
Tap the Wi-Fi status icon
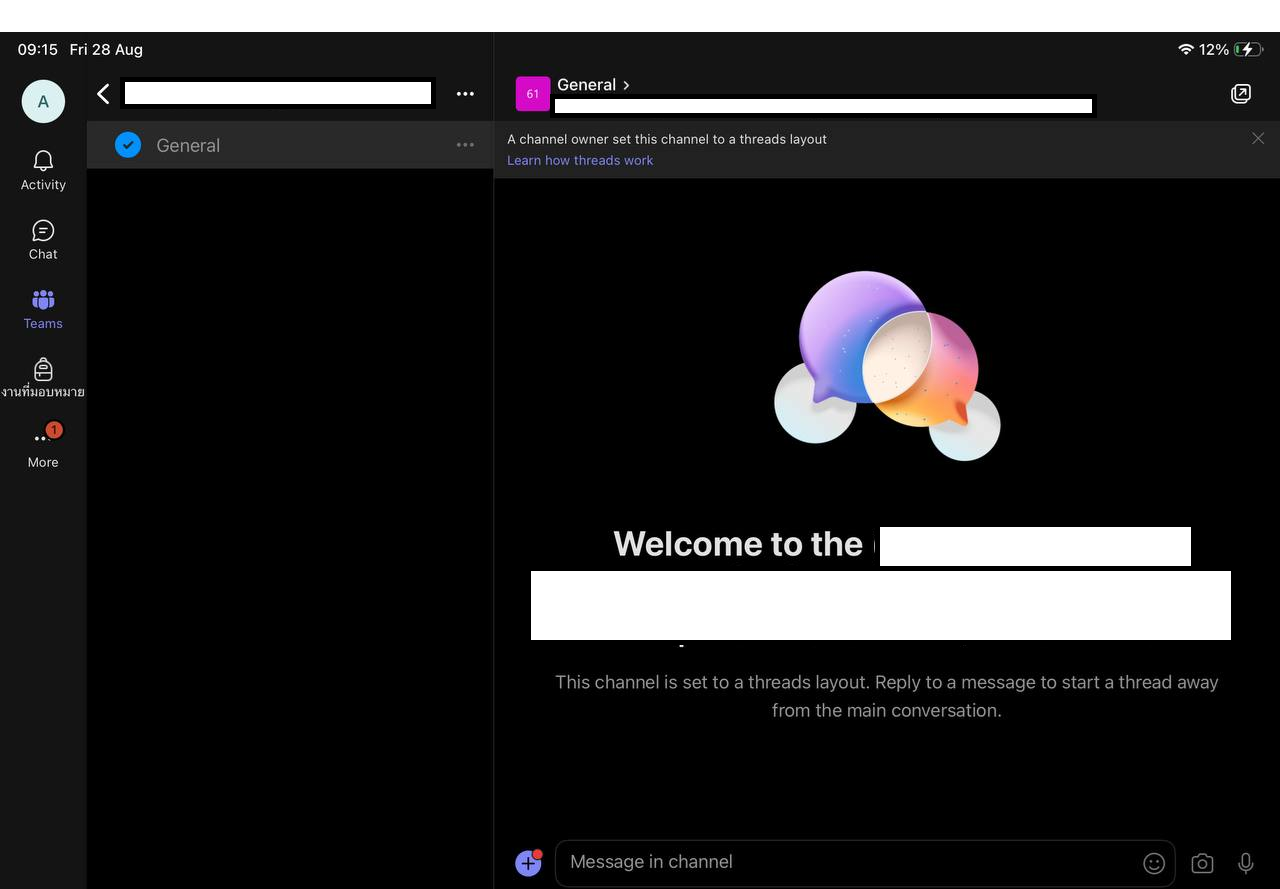point(1186,49)
